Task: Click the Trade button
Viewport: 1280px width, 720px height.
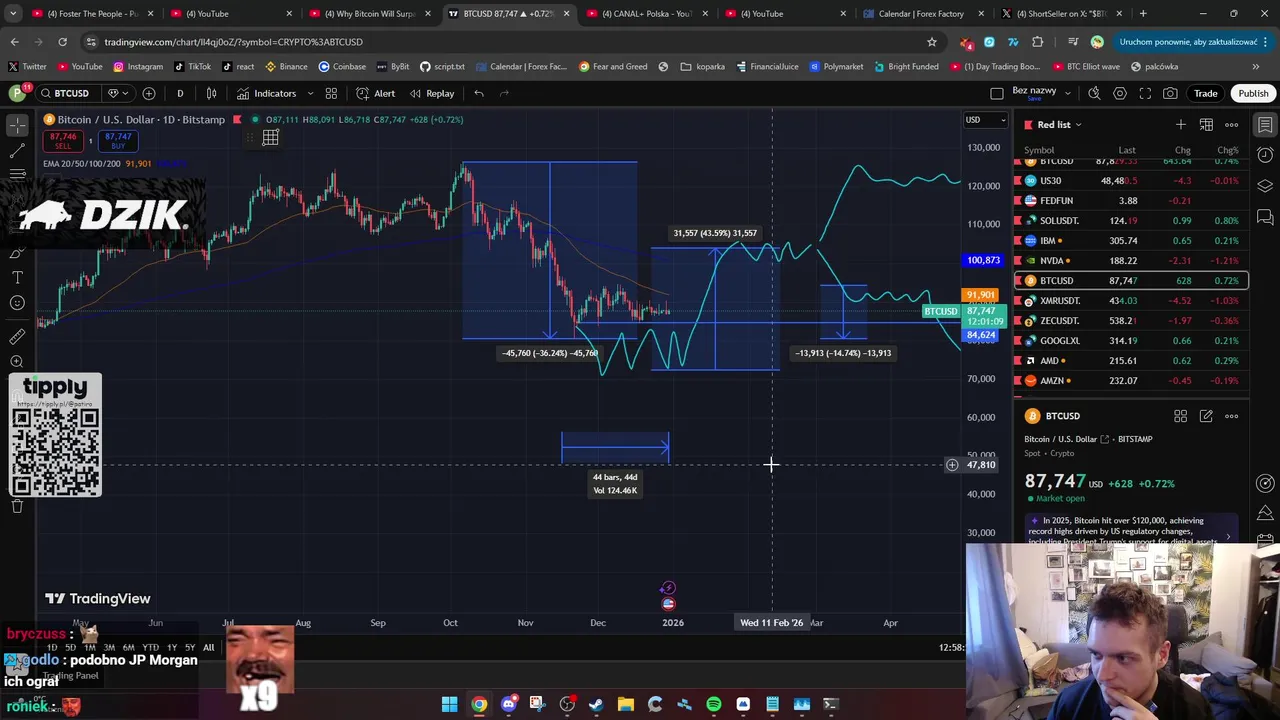Action: tap(1205, 93)
